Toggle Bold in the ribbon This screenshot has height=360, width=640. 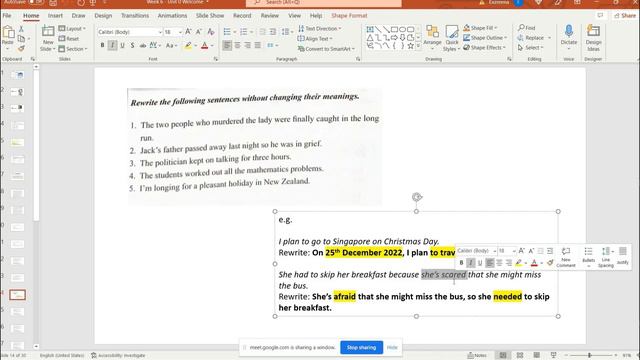click(x=102, y=45)
